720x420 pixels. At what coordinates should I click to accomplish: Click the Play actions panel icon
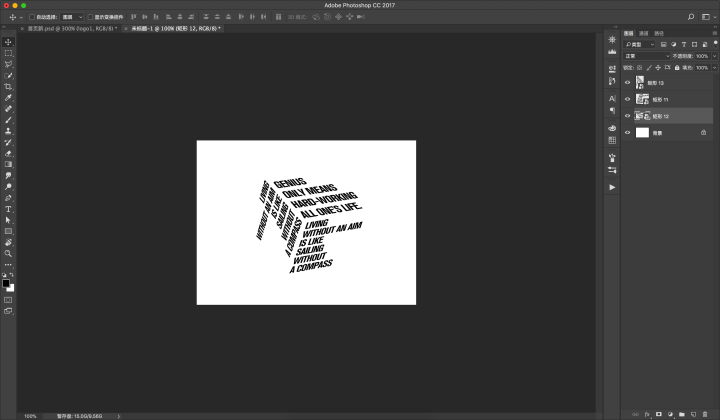[x=612, y=187]
